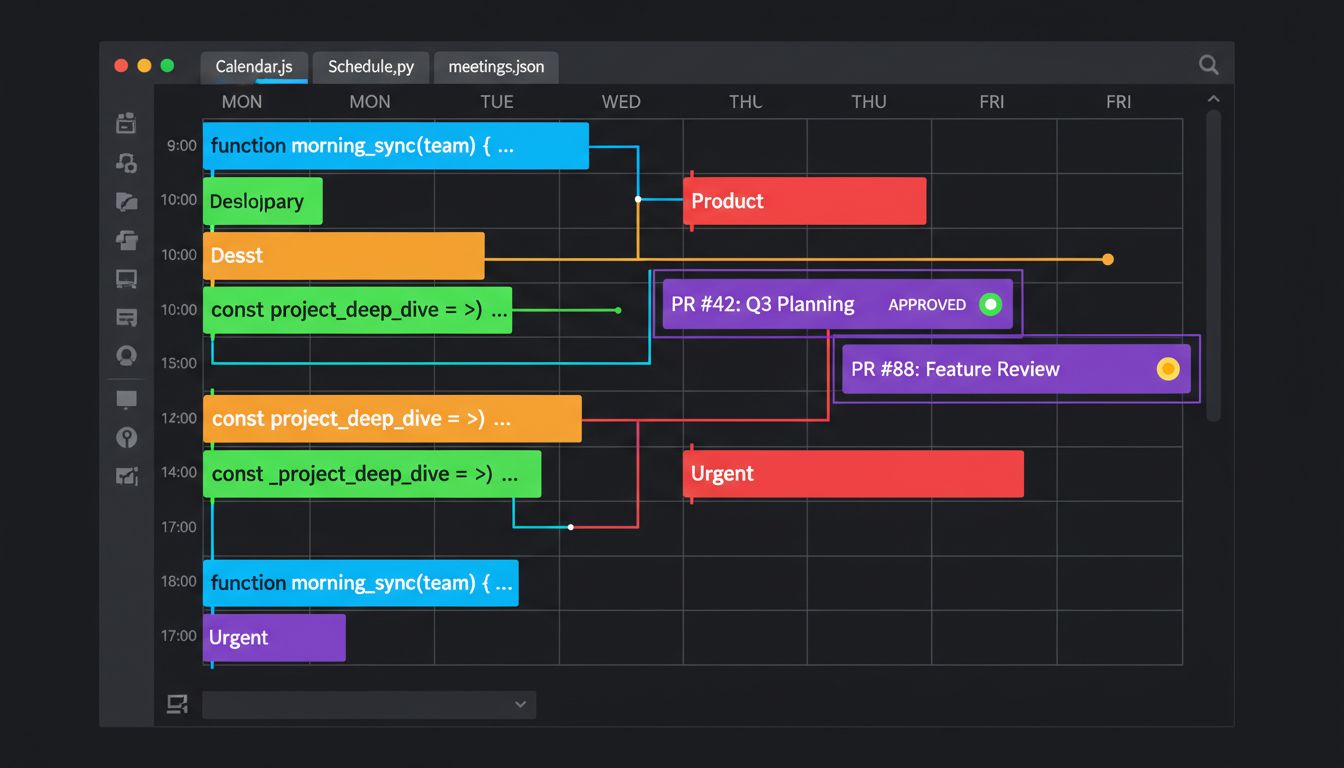This screenshot has width=1344, height=768.
Task: Click the chevron above the vertical scrollbar
Action: pyautogui.click(x=1213, y=100)
